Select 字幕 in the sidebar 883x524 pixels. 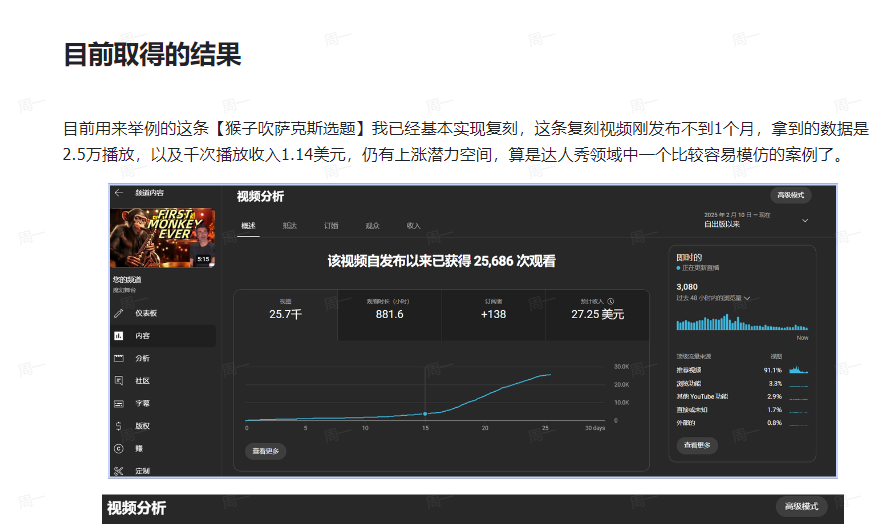(163, 404)
